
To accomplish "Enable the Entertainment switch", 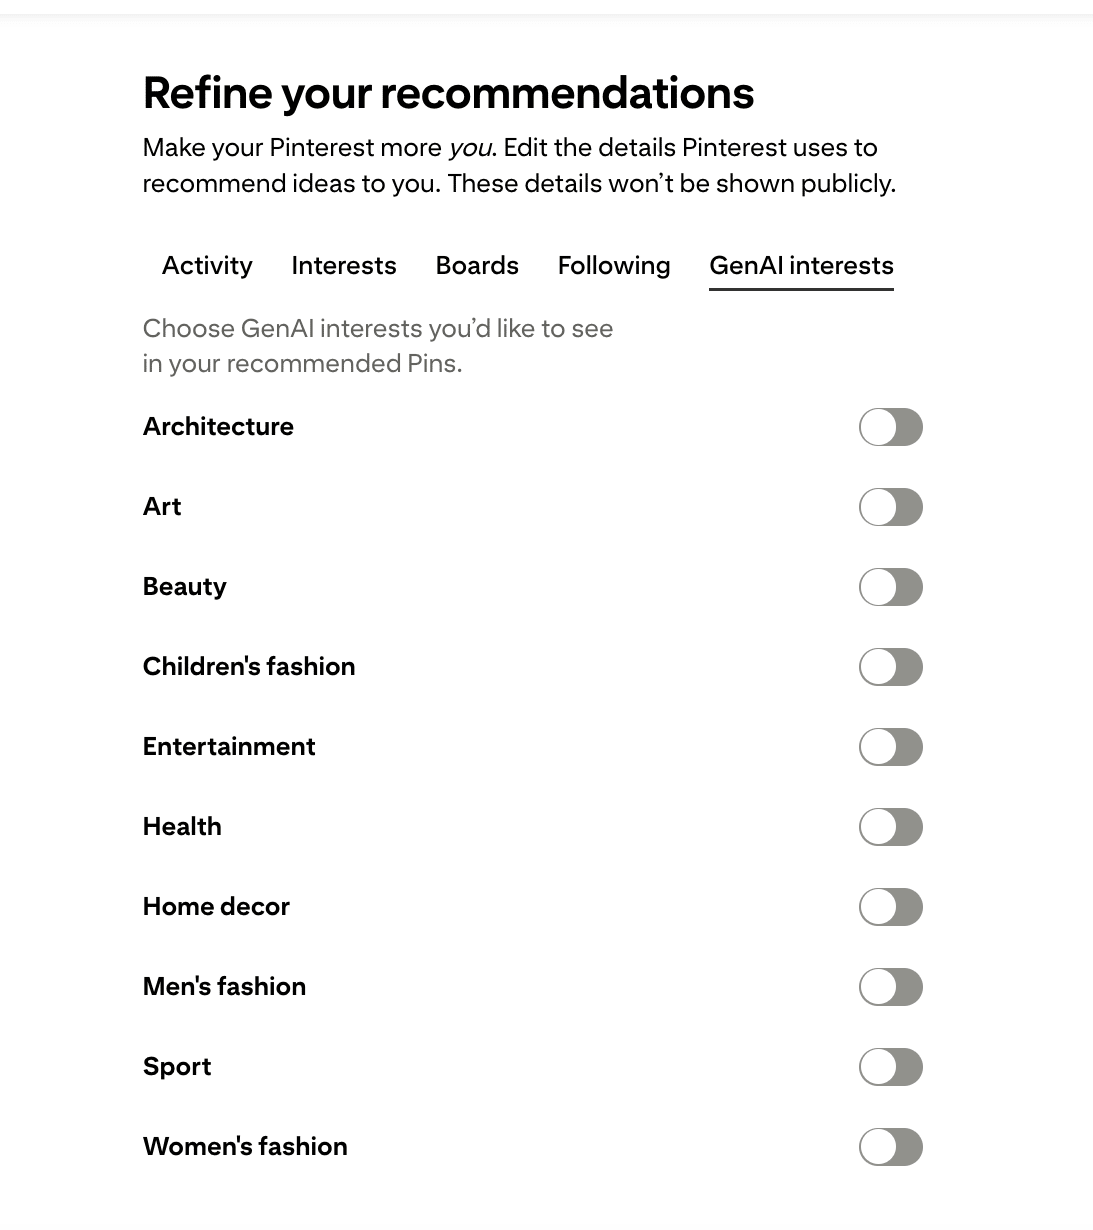I will (x=890, y=747).
